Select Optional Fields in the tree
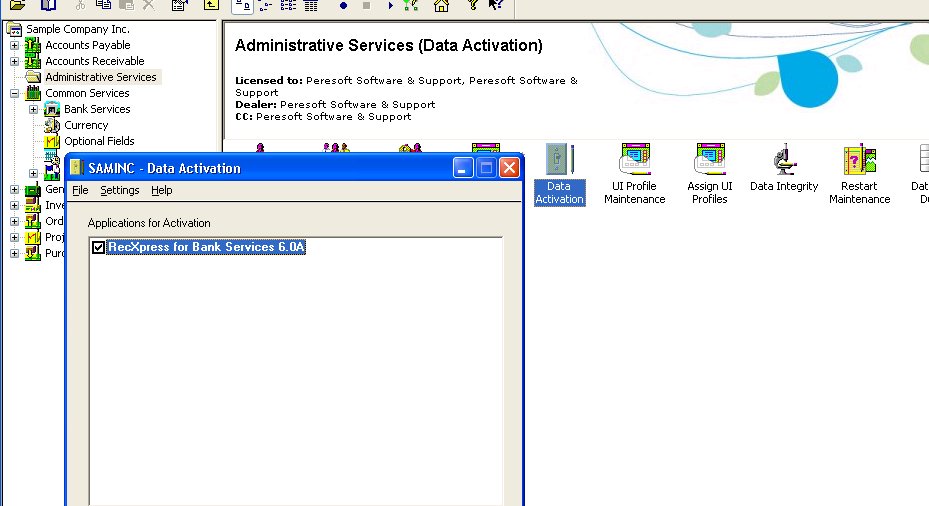The width and height of the screenshot is (929, 506). point(99,141)
